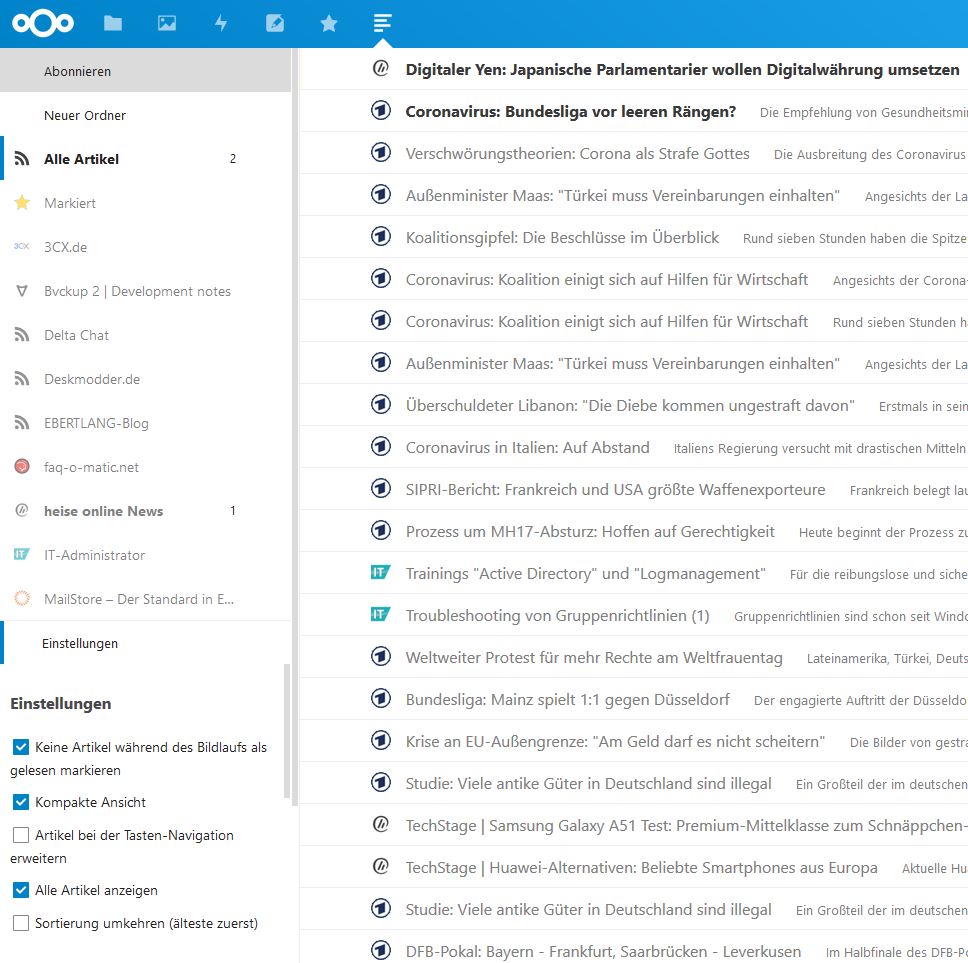Open the Activity lightning bolt icon
968x963 pixels.
221,23
